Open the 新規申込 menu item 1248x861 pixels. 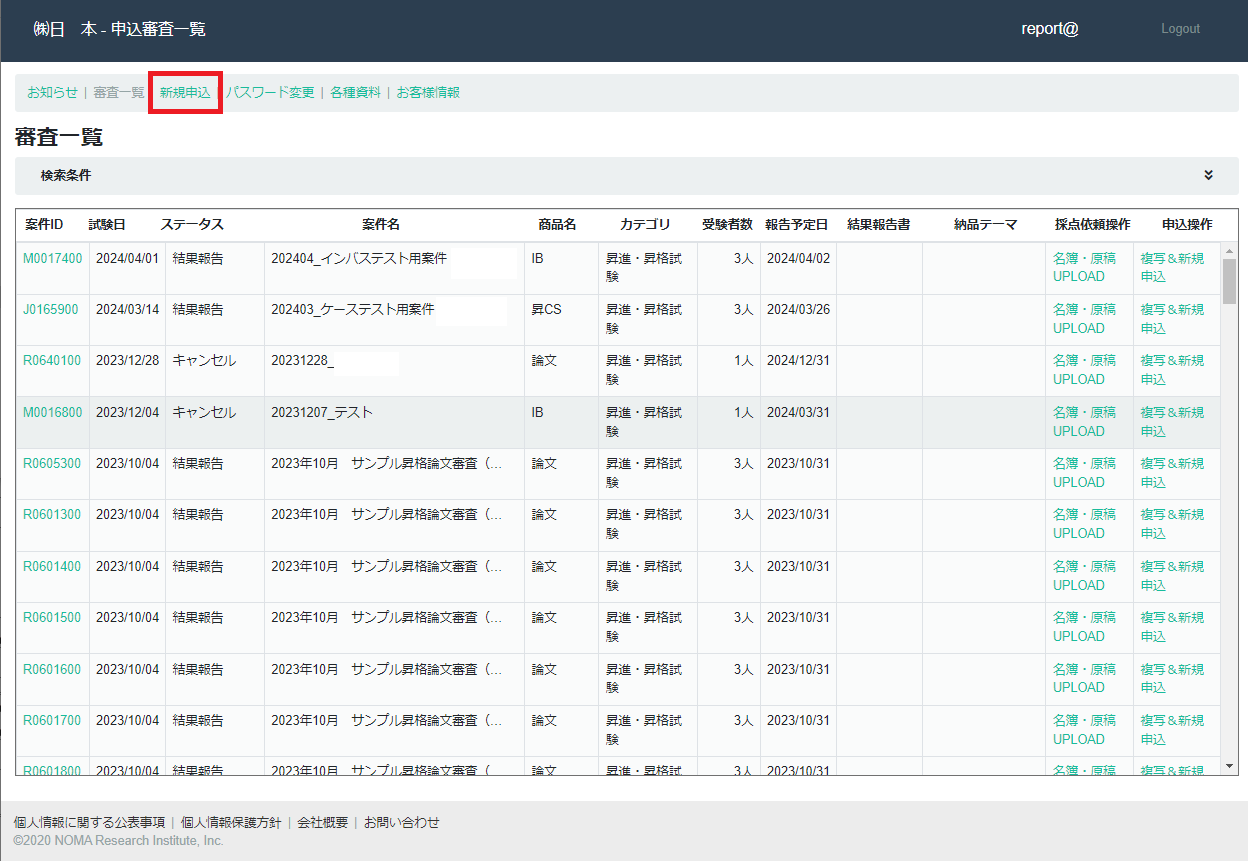point(185,92)
